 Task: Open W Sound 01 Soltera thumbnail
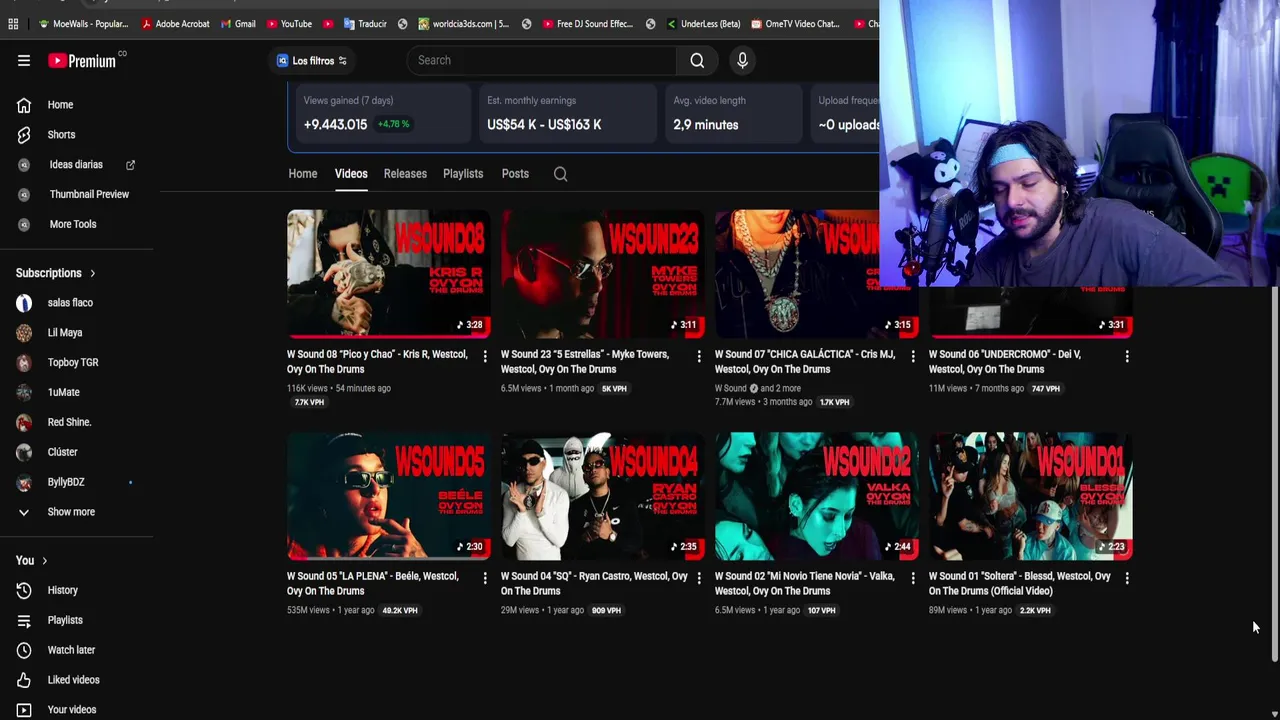(1031, 496)
